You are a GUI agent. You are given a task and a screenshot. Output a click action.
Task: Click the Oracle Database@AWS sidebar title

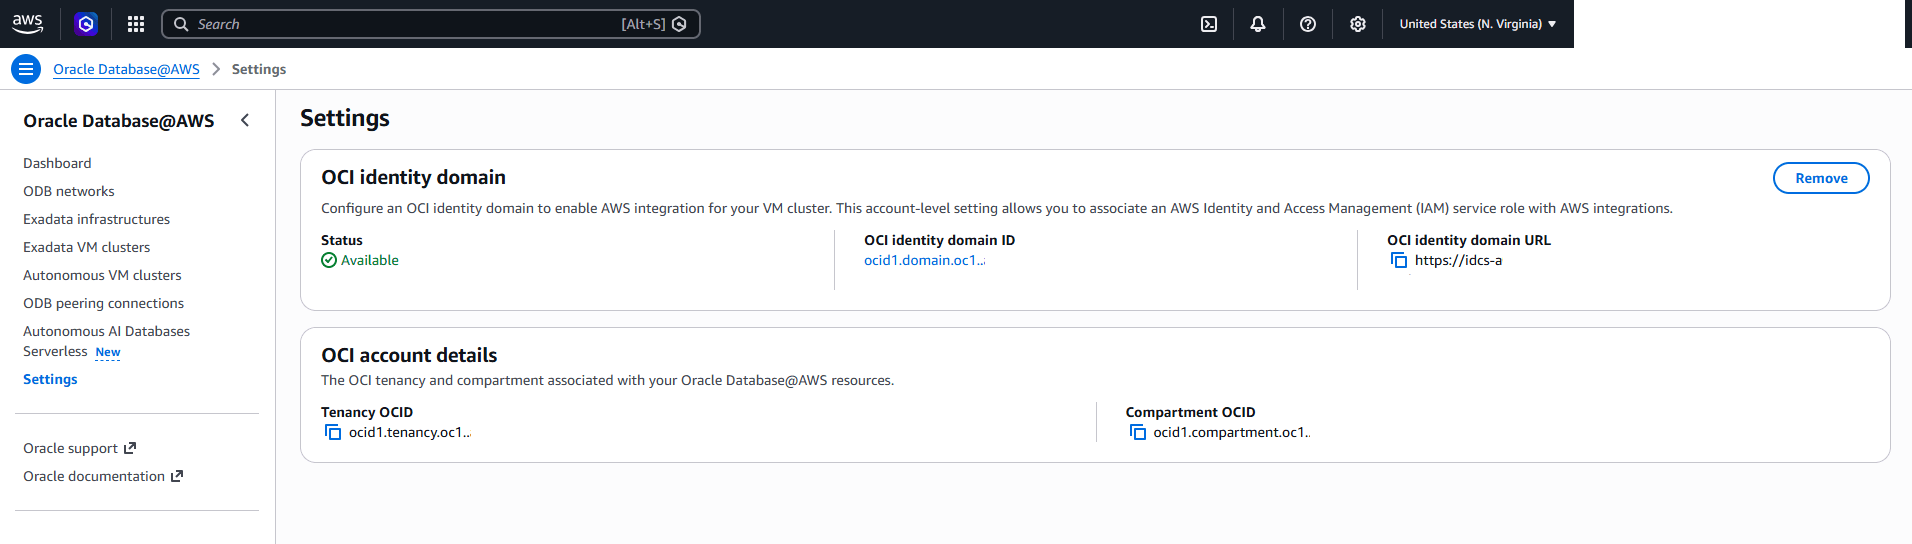tap(119, 121)
